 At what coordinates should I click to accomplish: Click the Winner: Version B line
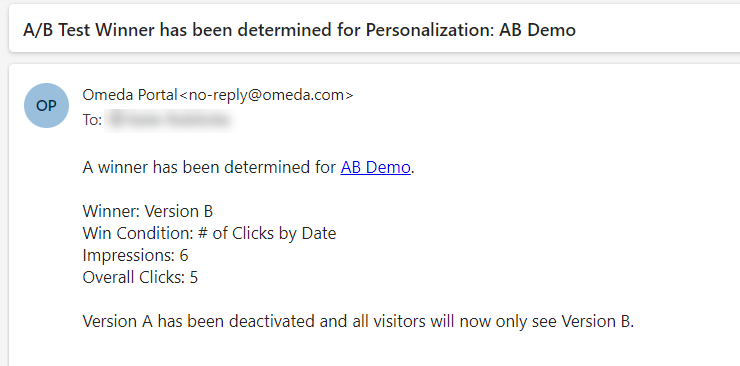coord(148,211)
